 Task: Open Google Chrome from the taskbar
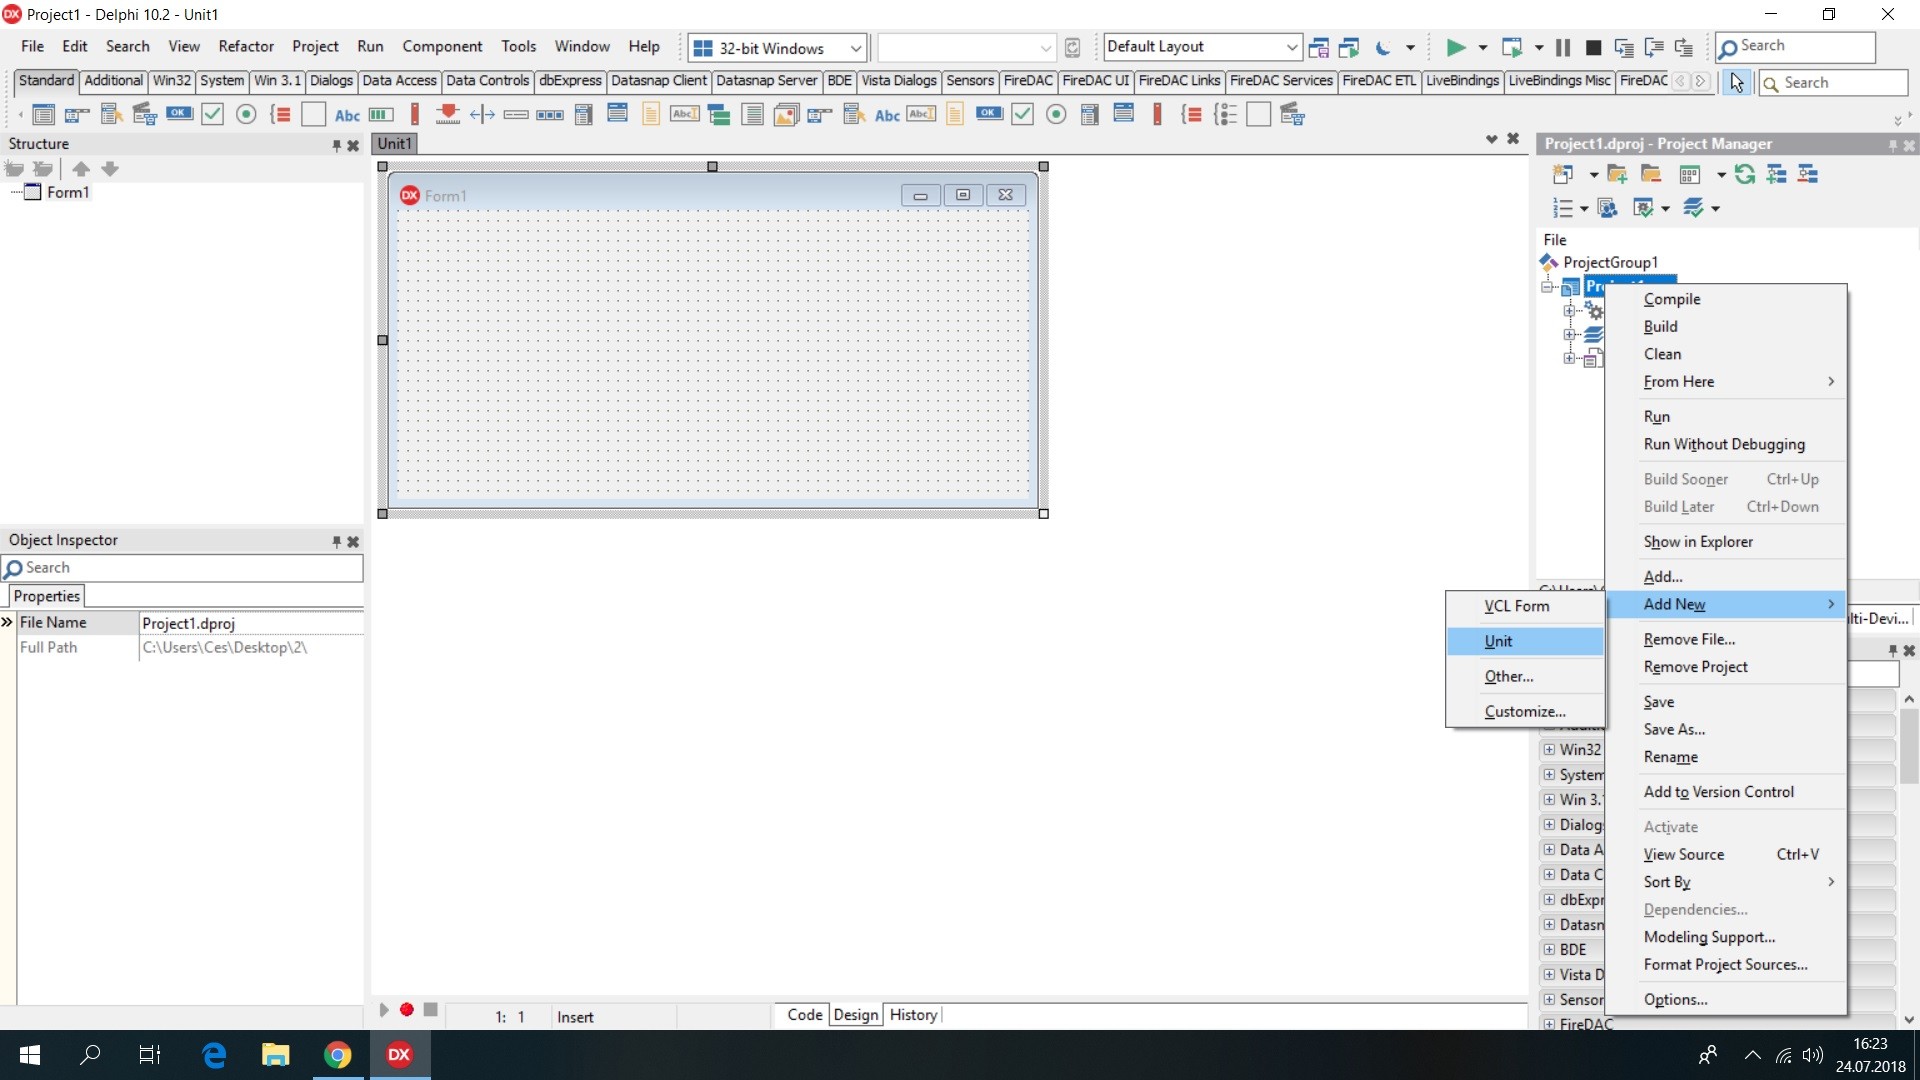[338, 1054]
